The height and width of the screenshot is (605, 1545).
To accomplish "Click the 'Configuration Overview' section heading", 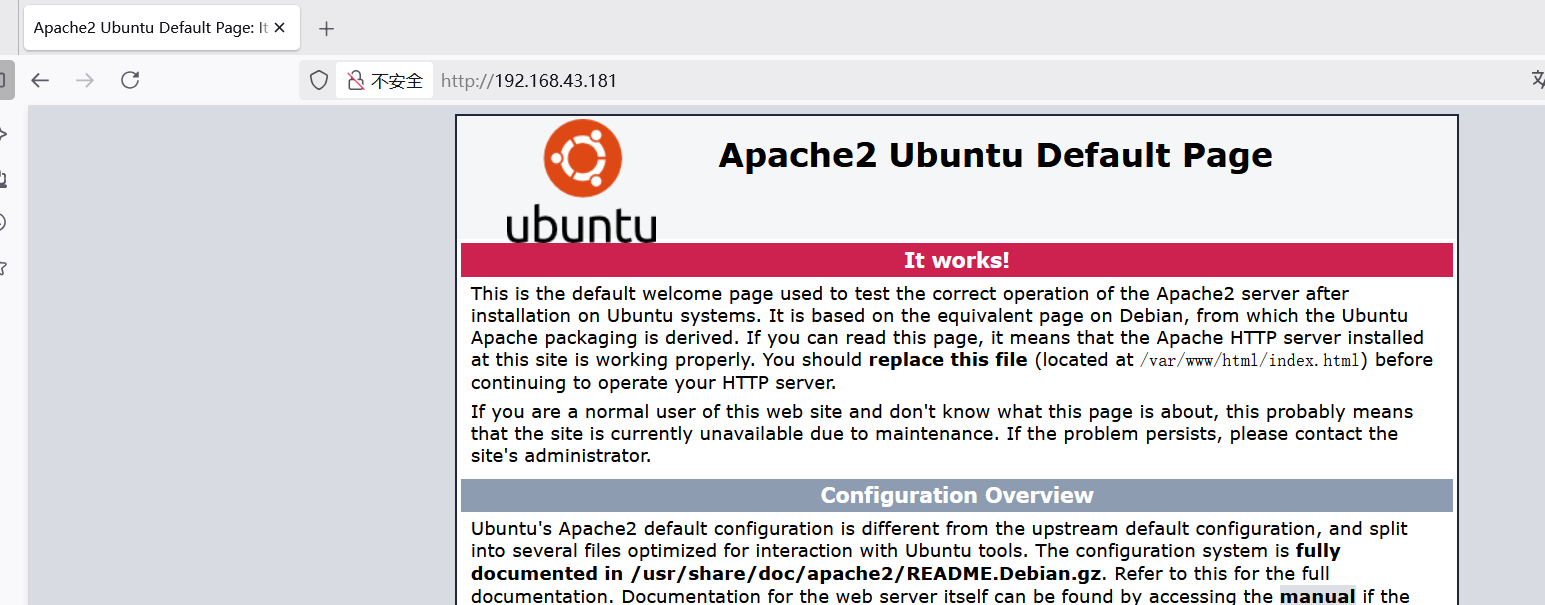I will pyautogui.click(x=956, y=495).
